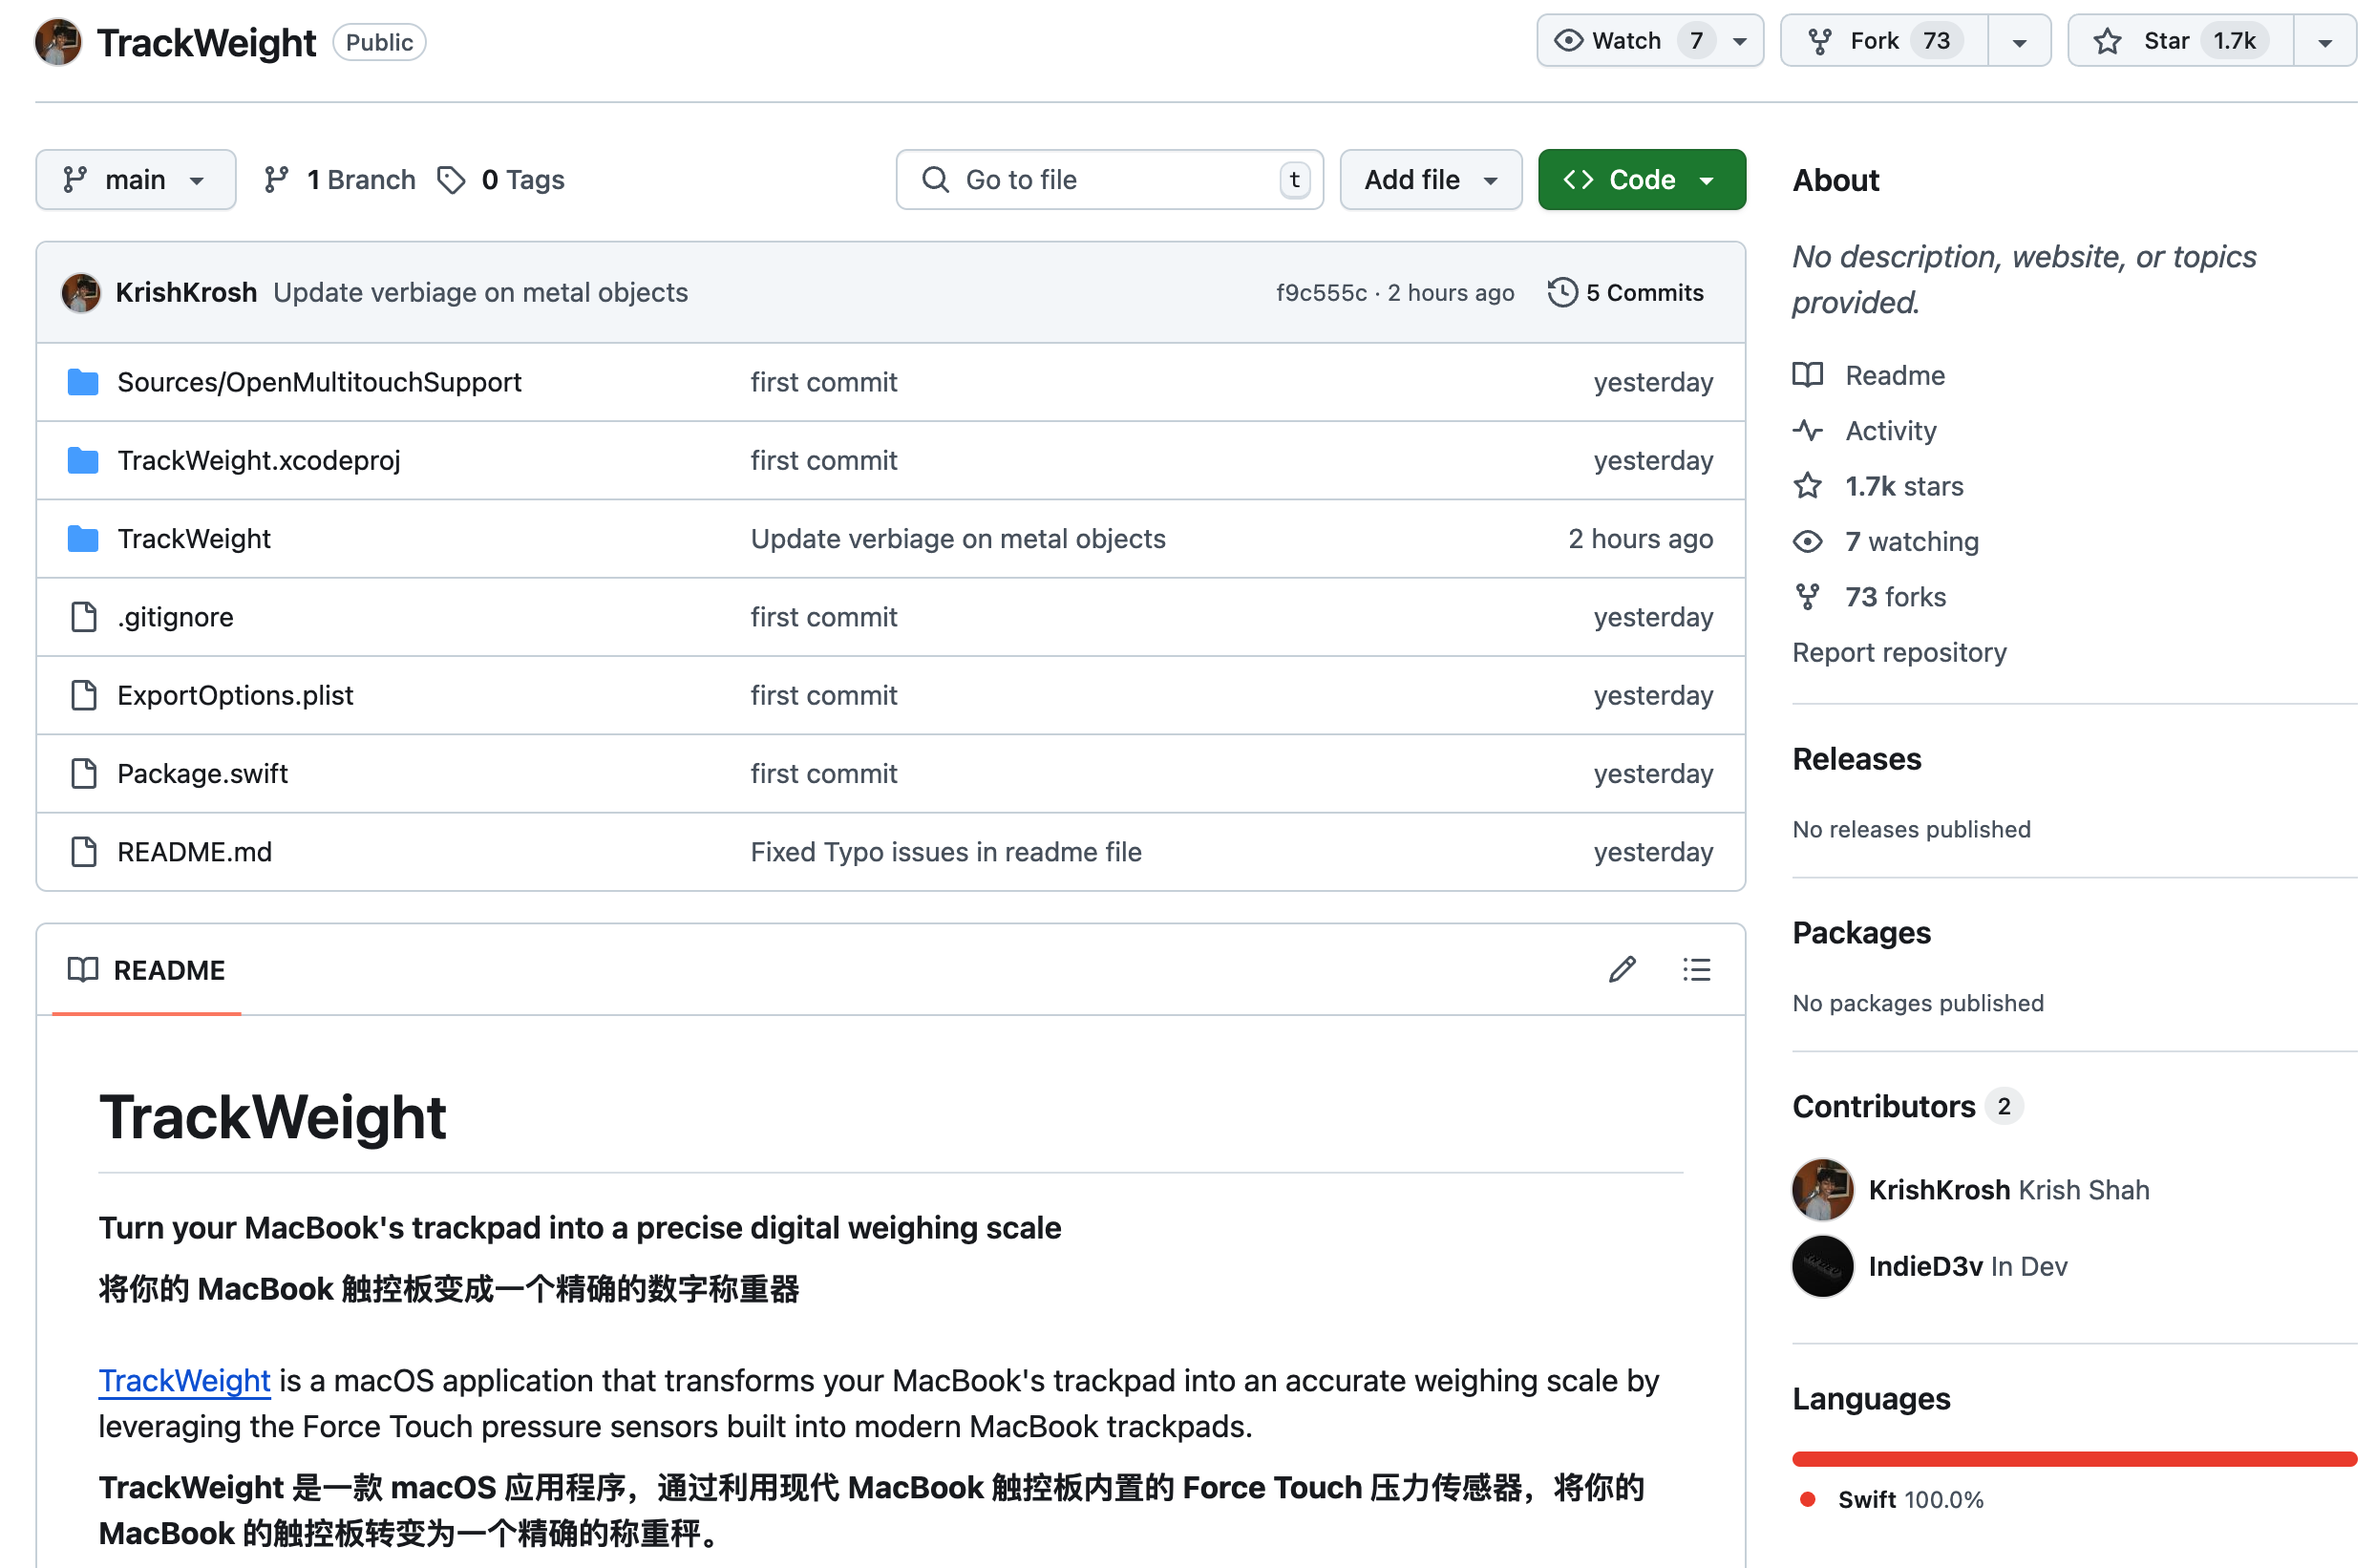The width and height of the screenshot is (2376, 1568).
Task: Open the Add file dropdown
Action: 1430,179
